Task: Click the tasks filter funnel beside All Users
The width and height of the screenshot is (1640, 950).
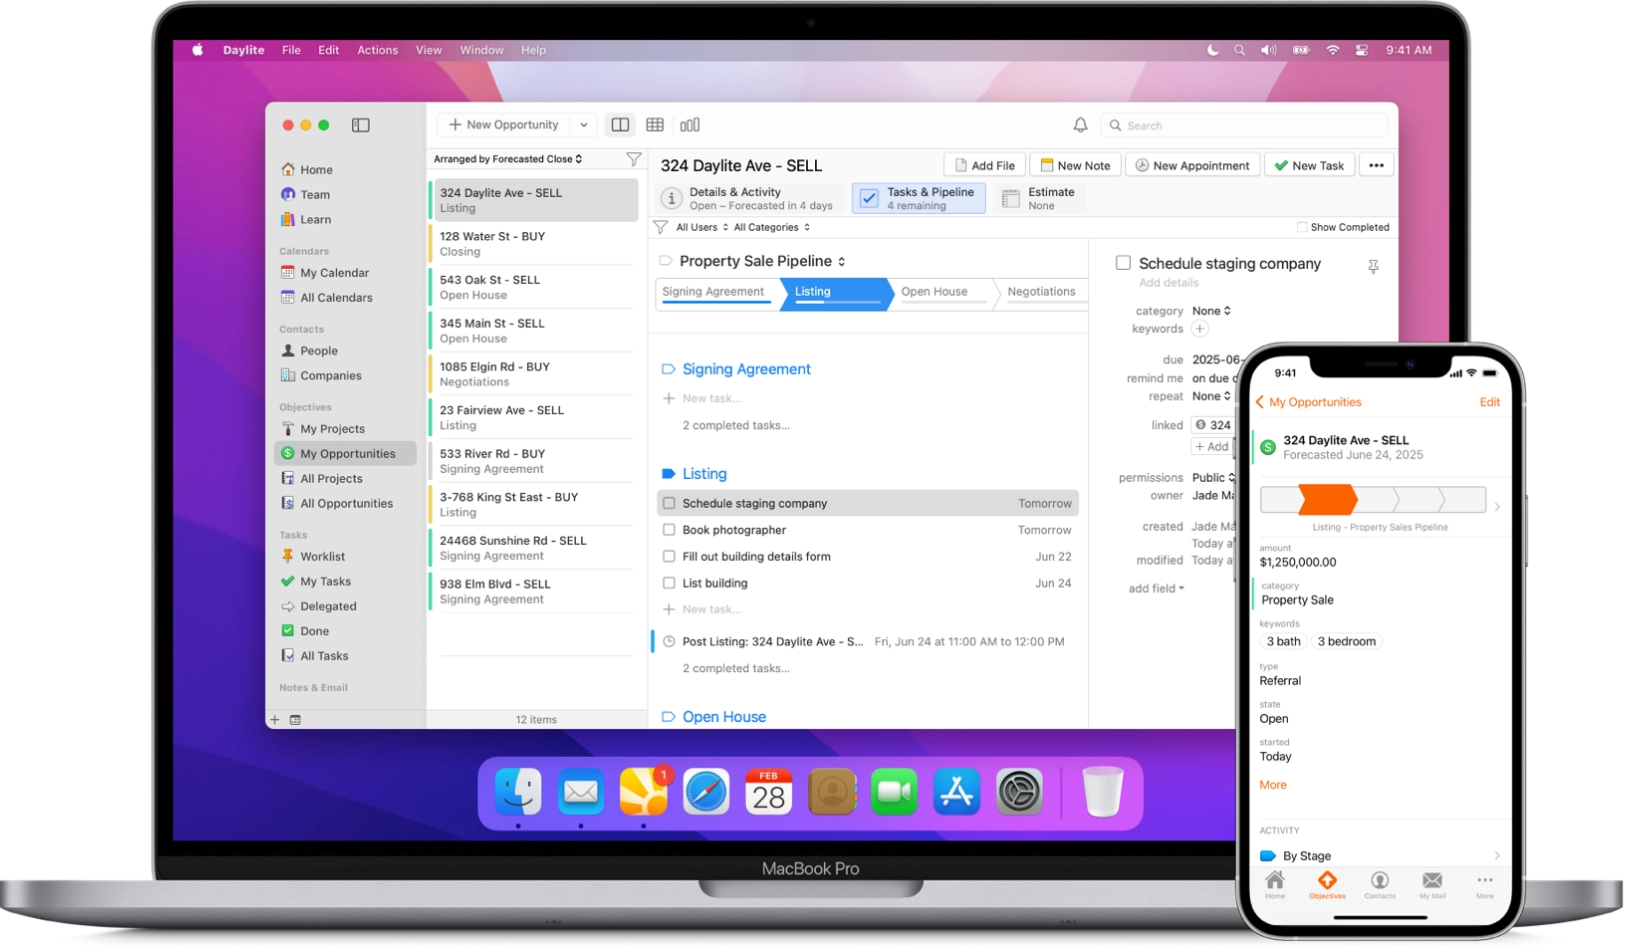Action: point(661,227)
